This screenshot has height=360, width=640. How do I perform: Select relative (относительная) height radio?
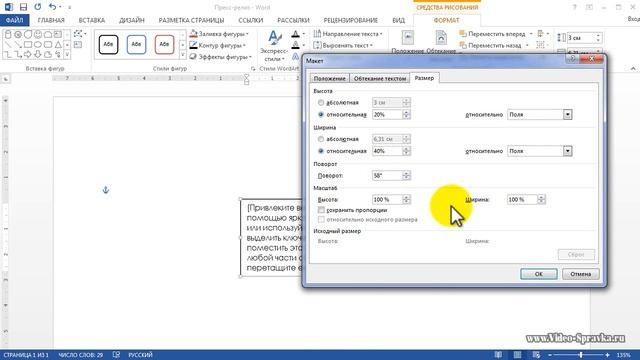click(x=321, y=115)
